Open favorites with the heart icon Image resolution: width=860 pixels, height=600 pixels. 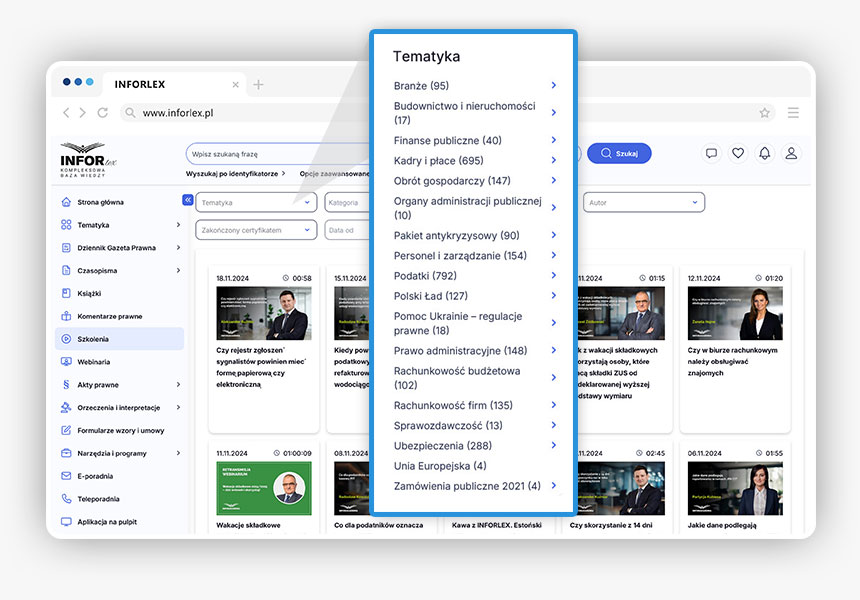click(738, 153)
